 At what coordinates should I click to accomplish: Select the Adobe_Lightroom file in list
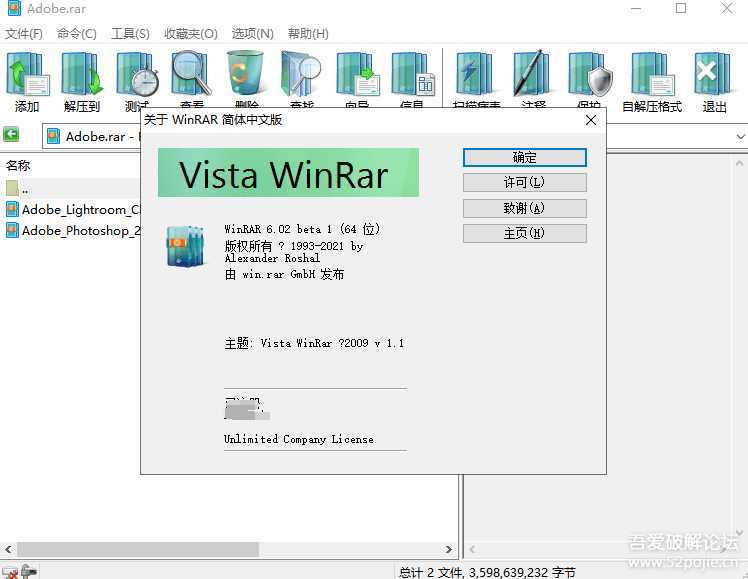[x=80, y=209]
